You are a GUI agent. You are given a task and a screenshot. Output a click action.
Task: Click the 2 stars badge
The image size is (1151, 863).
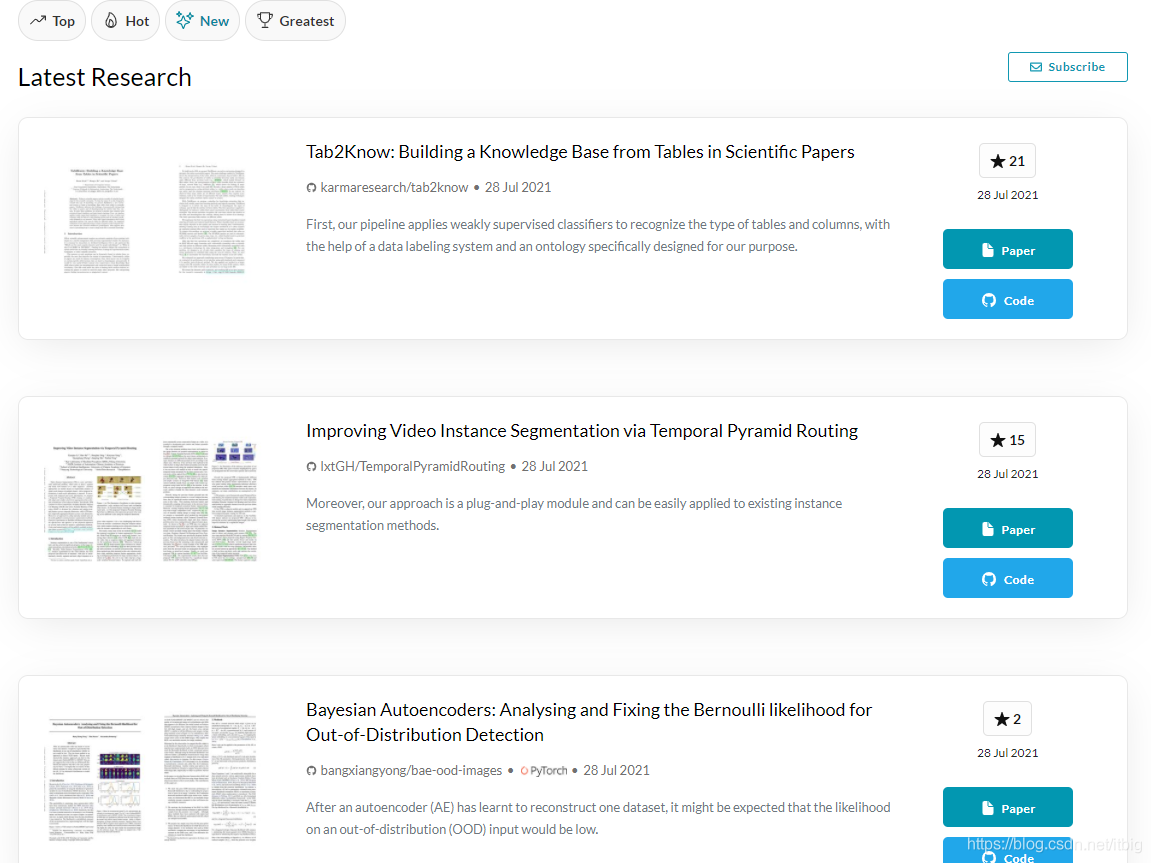click(1007, 718)
